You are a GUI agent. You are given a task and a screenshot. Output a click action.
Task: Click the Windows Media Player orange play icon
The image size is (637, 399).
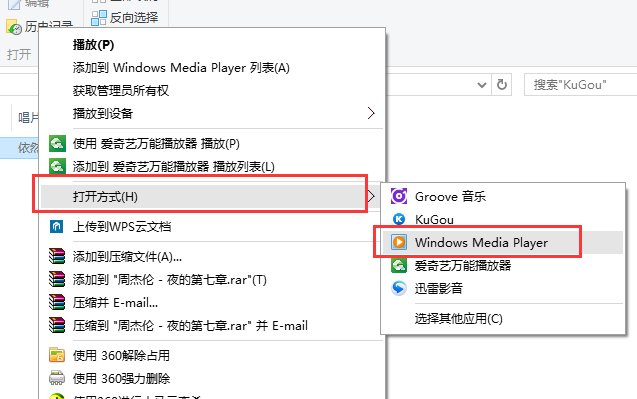[399, 242]
